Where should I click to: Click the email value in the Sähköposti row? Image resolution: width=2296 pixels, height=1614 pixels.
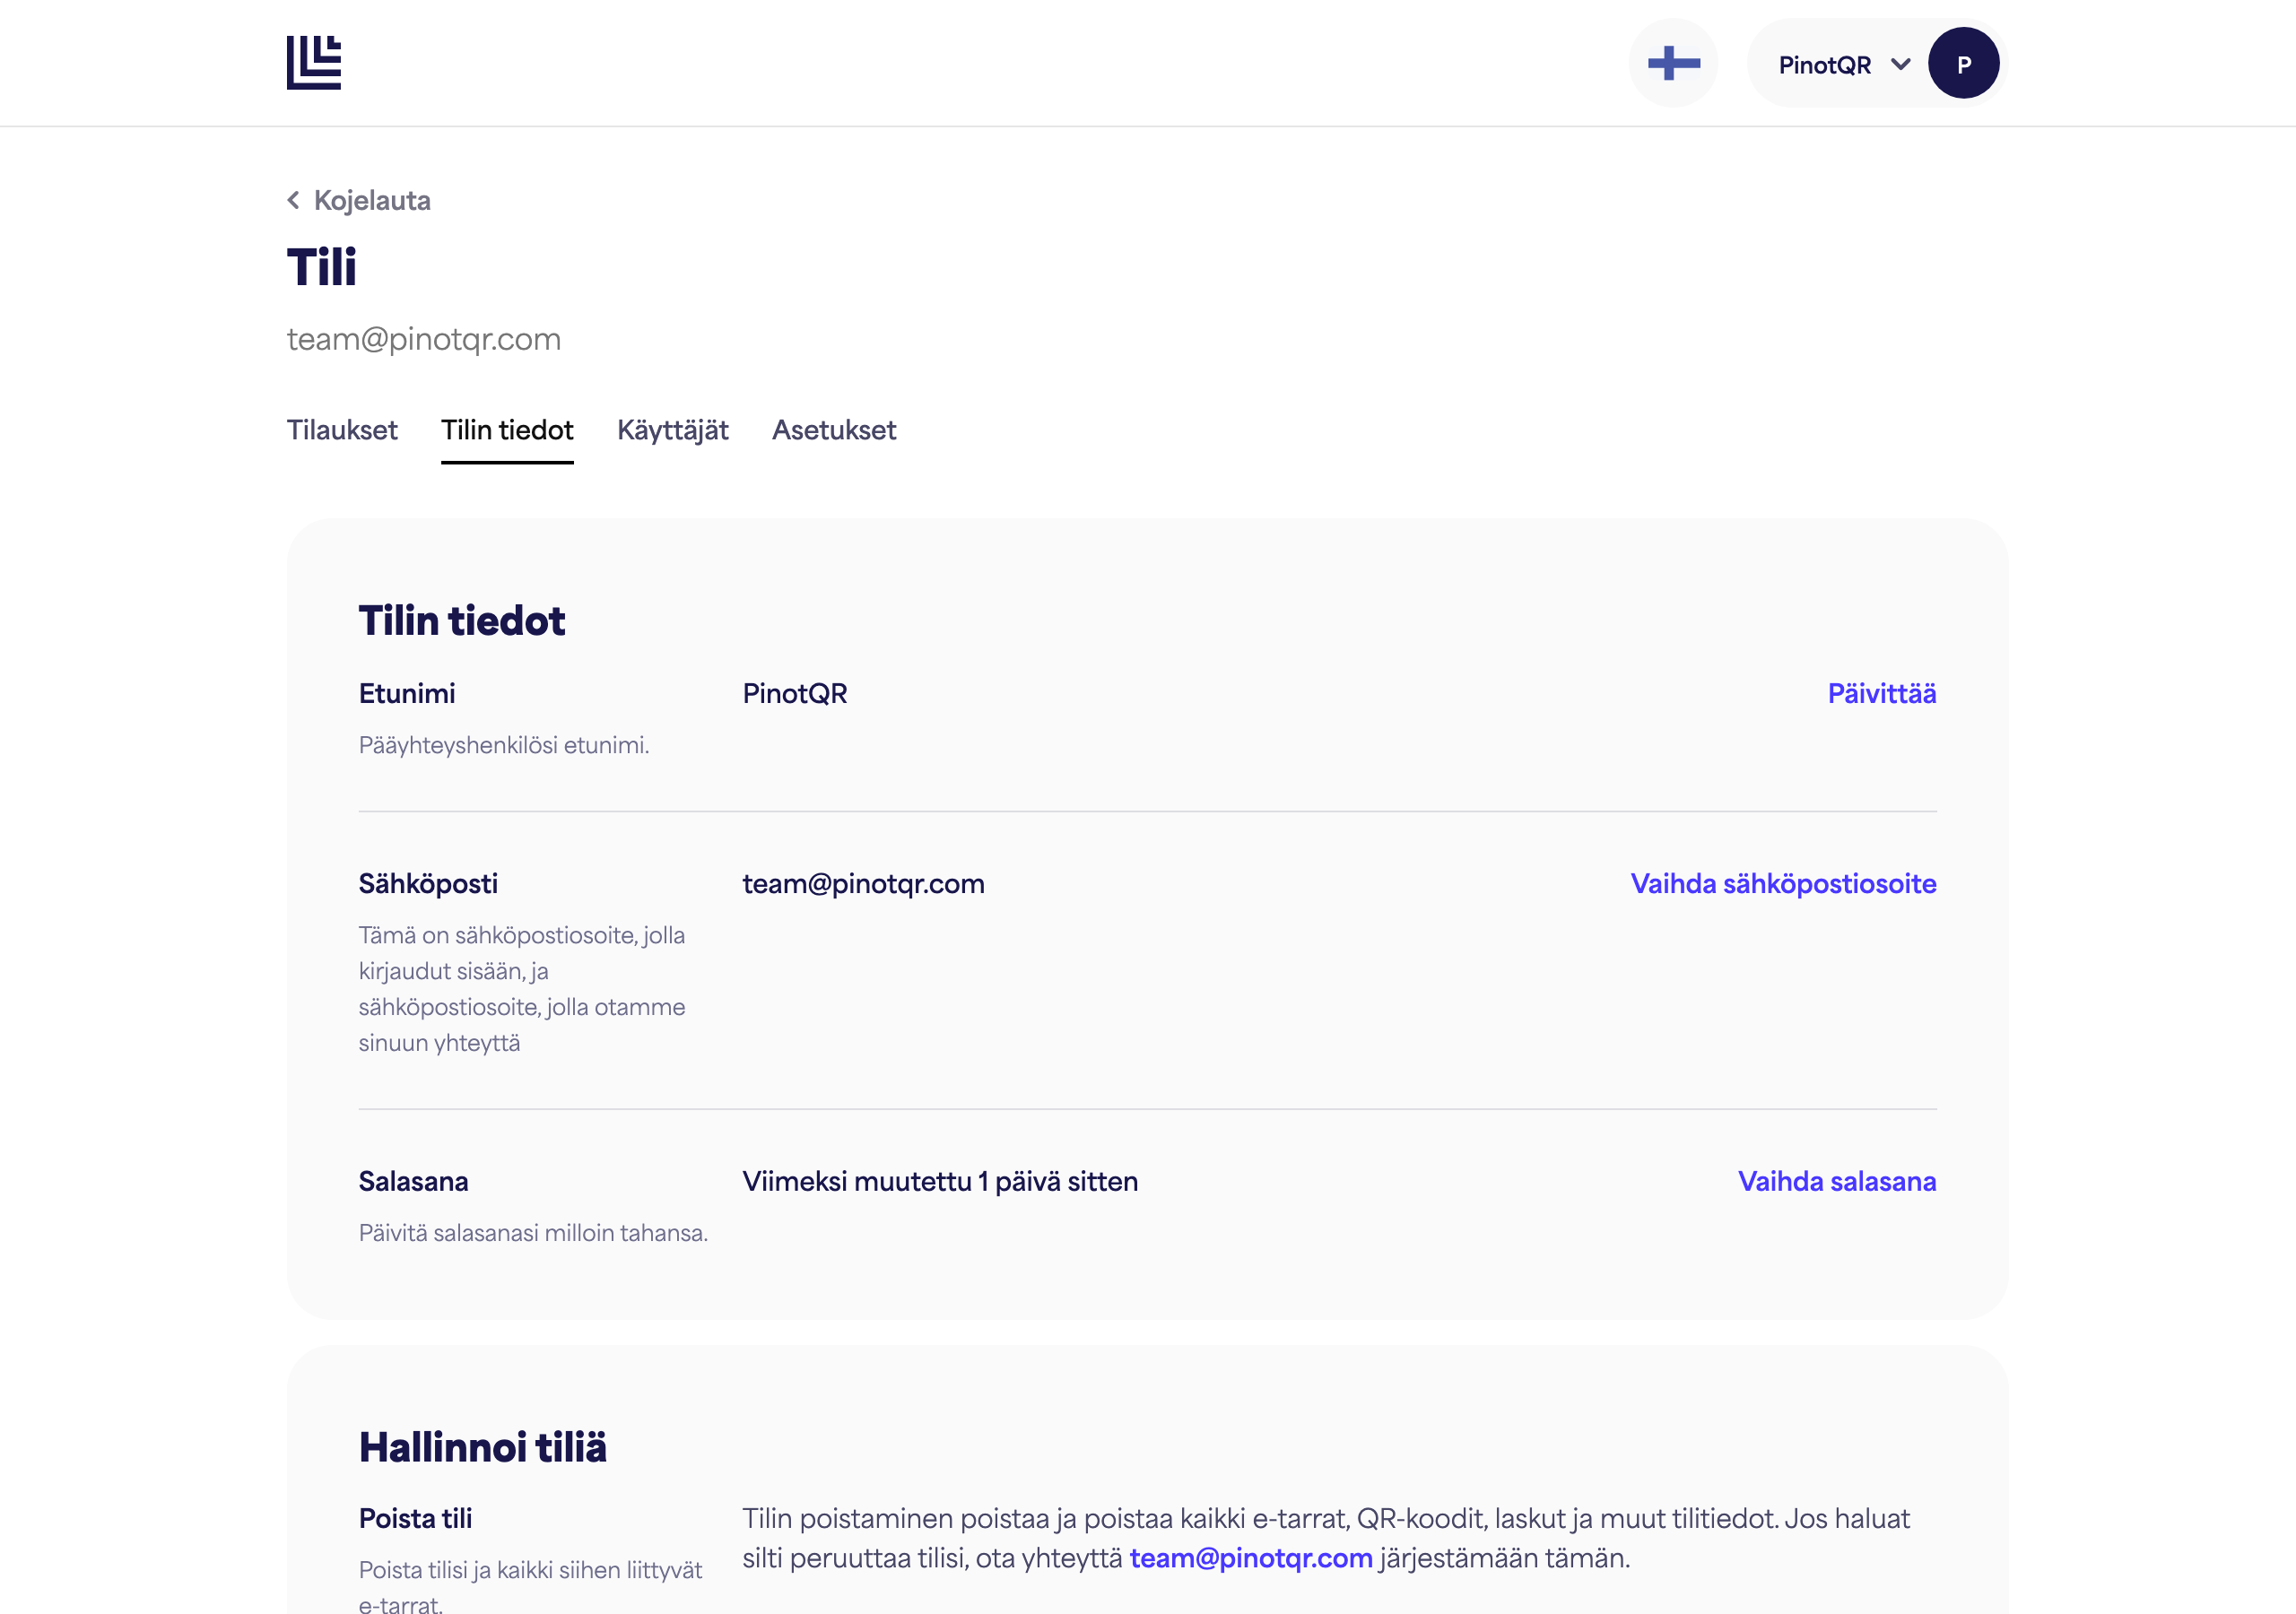pyautogui.click(x=863, y=883)
